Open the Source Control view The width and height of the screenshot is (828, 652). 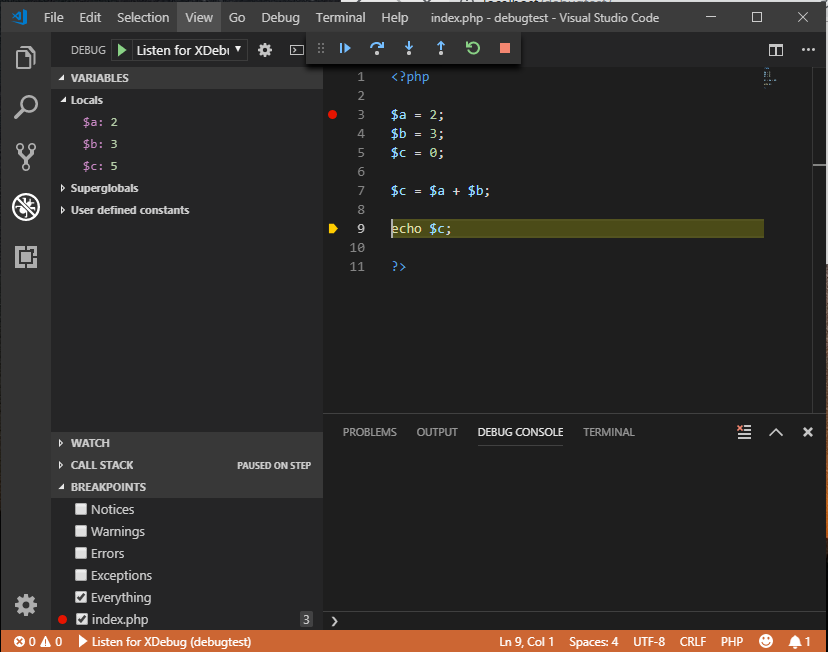tap(25, 157)
